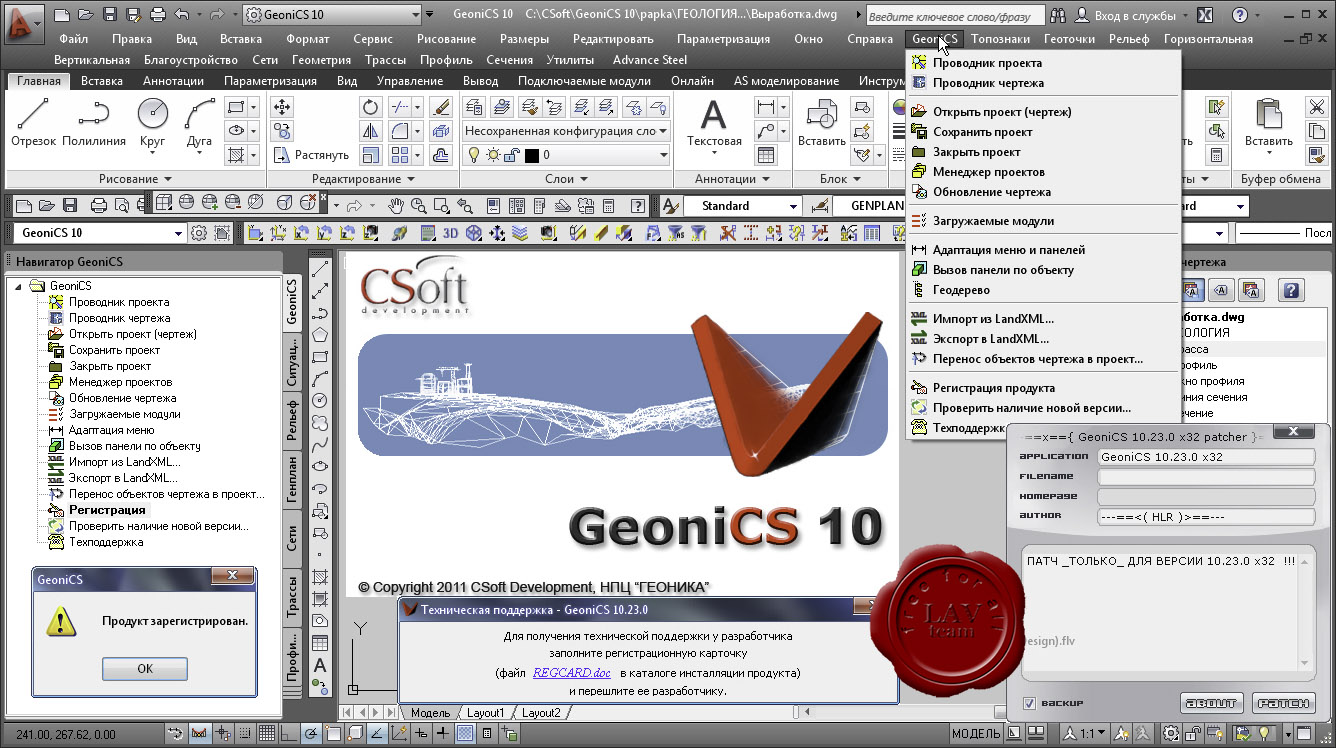
Task: Open the Топознаки menu
Action: (x=1000, y=39)
